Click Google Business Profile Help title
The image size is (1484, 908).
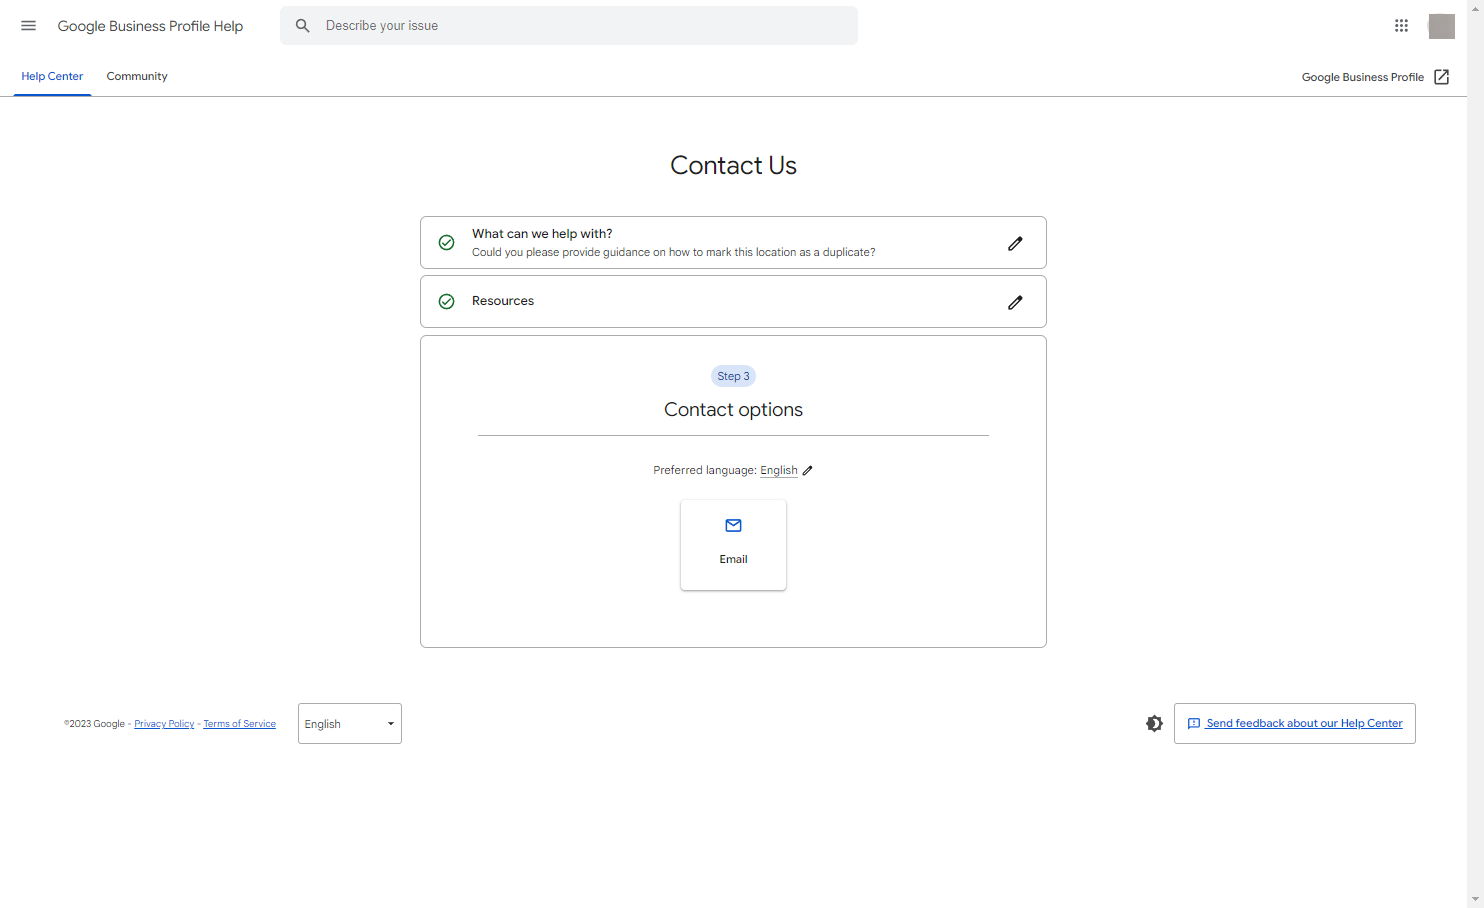coord(150,26)
